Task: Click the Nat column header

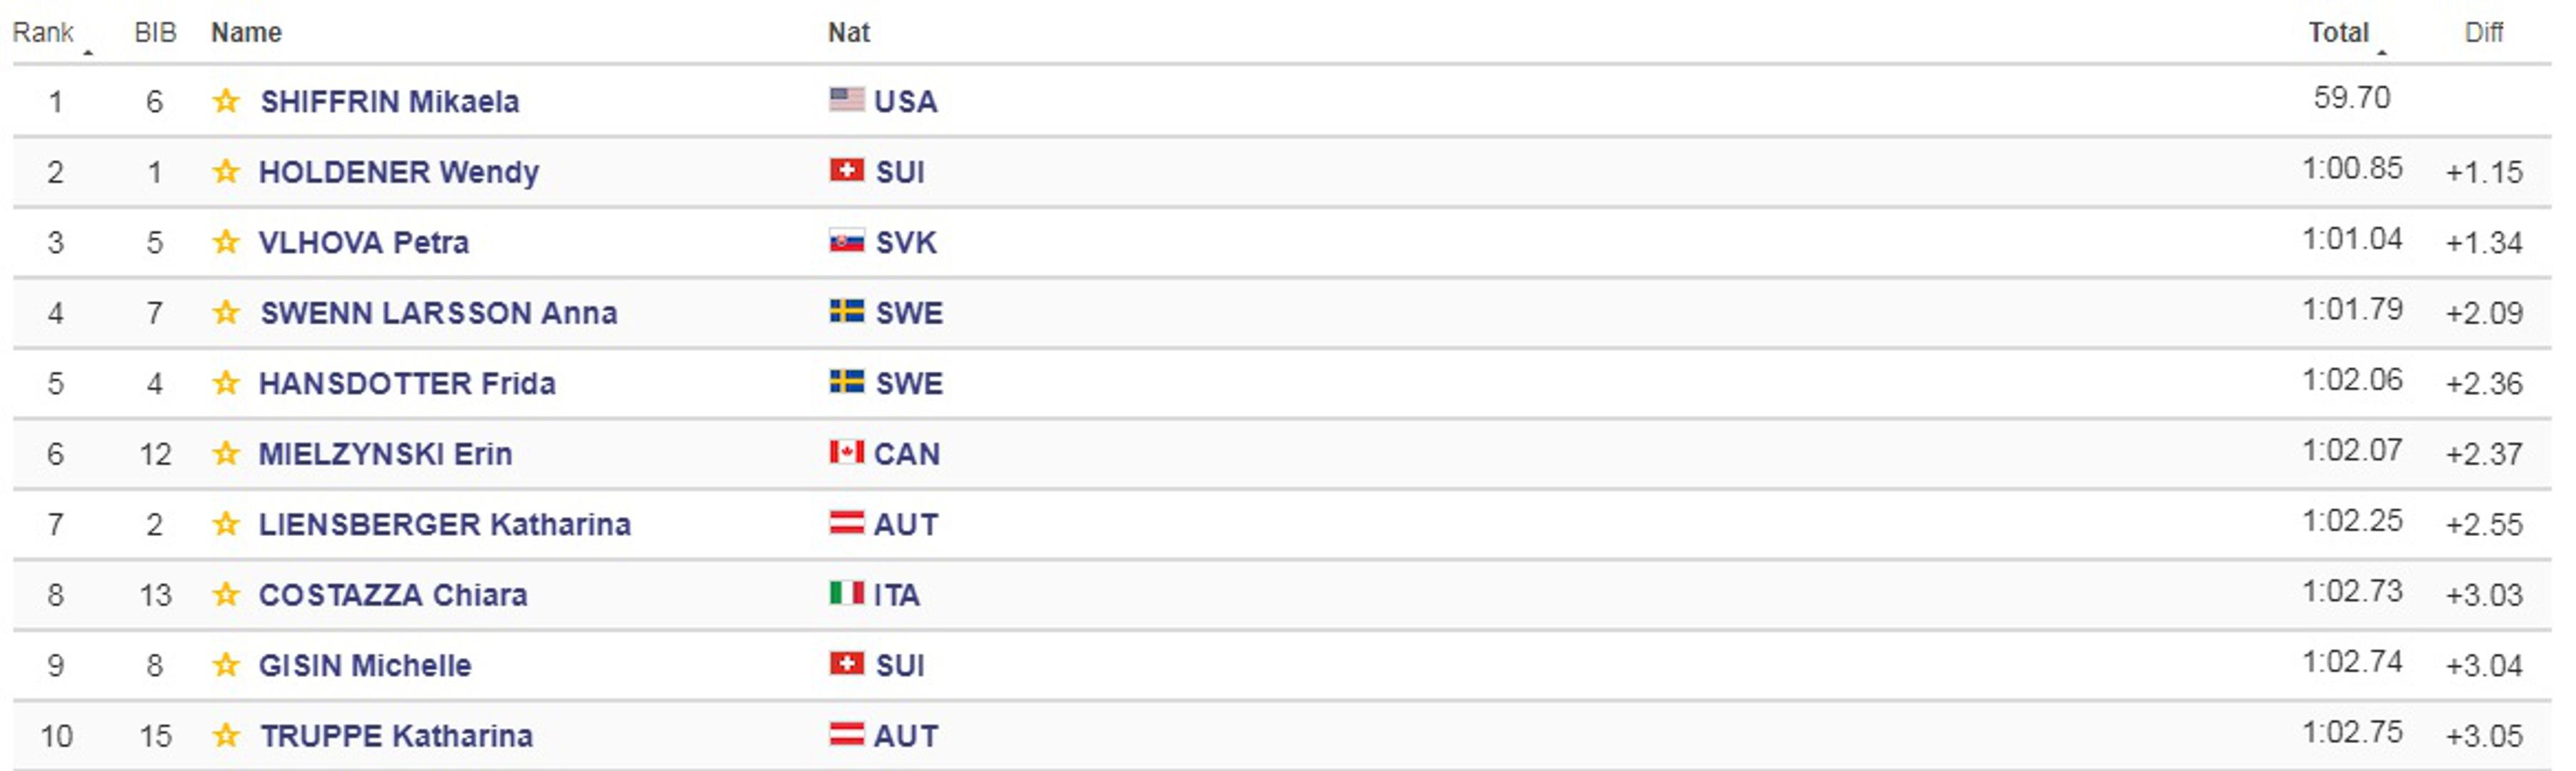Action: [848, 33]
